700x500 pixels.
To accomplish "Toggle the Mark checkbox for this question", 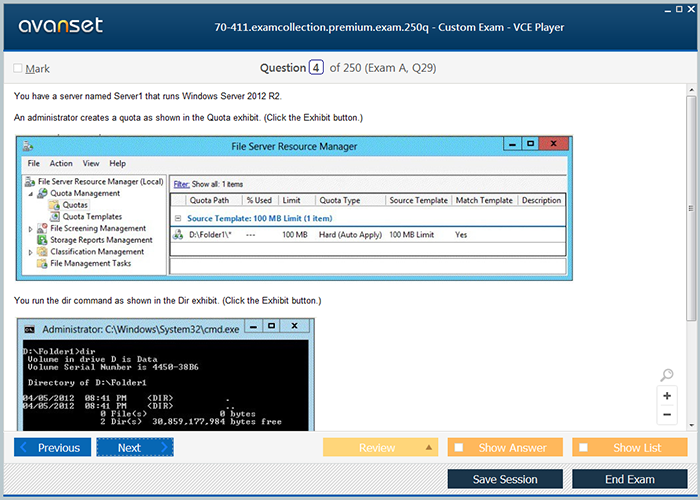I will pyautogui.click(x=18, y=68).
